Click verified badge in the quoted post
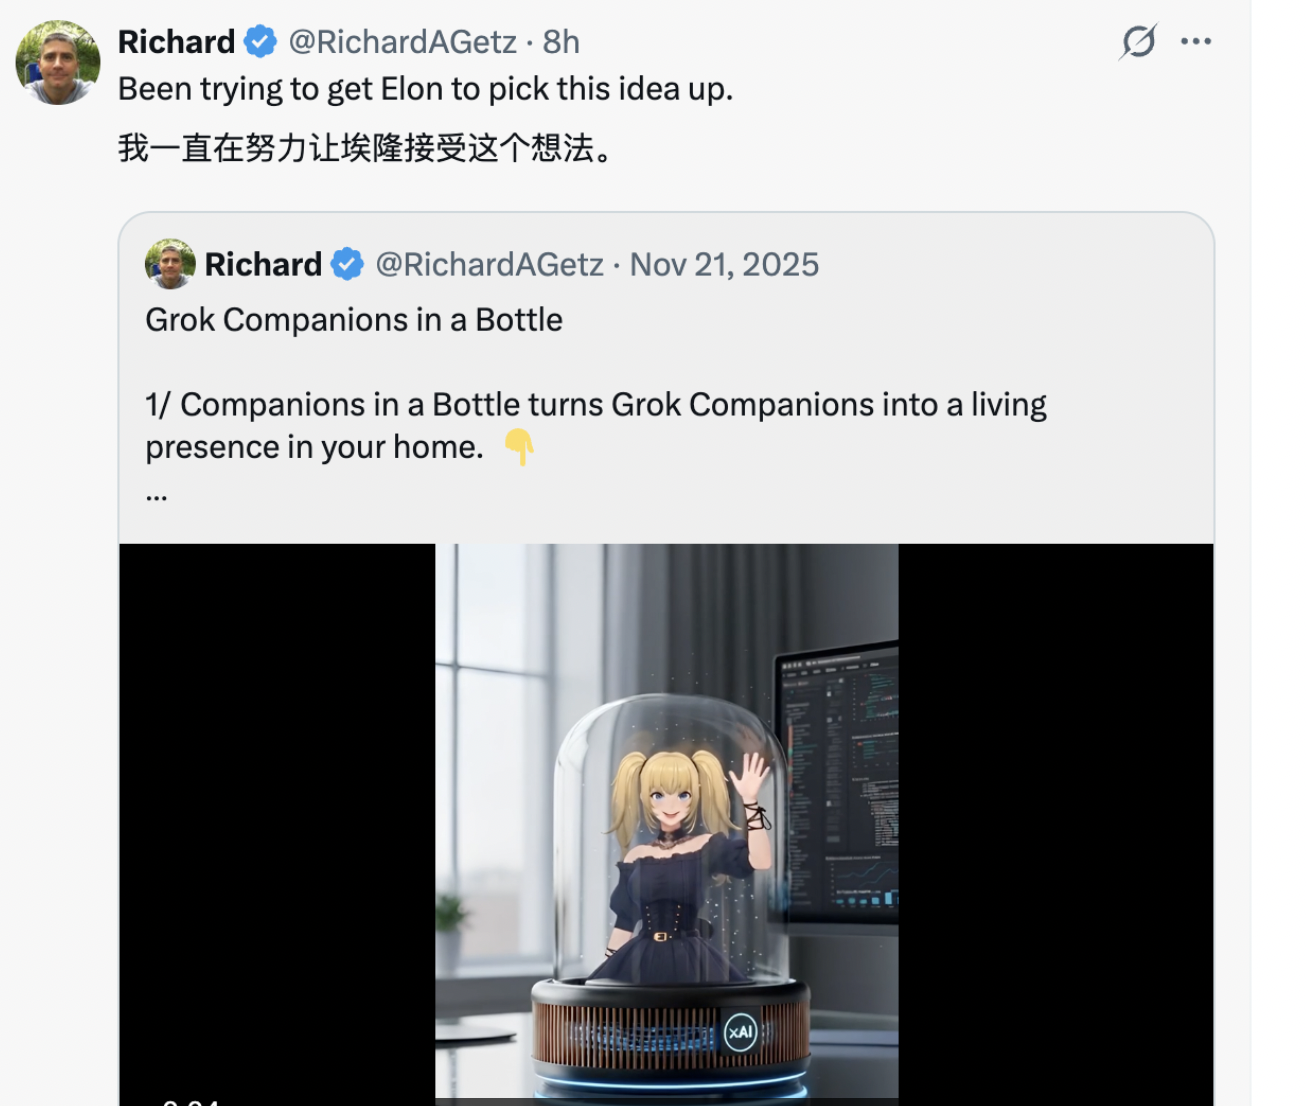The height and width of the screenshot is (1106, 1306). pyautogui.click(x=347, y=264)
